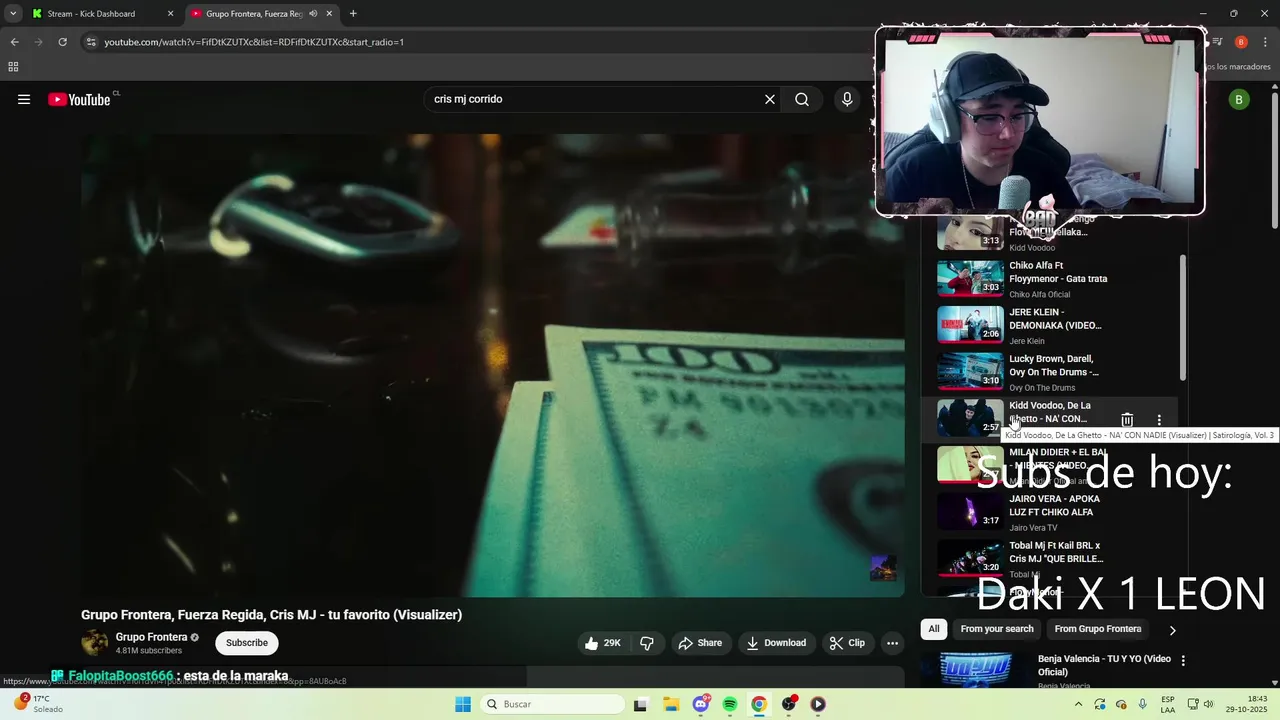Clear the YouTube search text
Viewport: 1280px width, 720px height.
coord(770,99)
